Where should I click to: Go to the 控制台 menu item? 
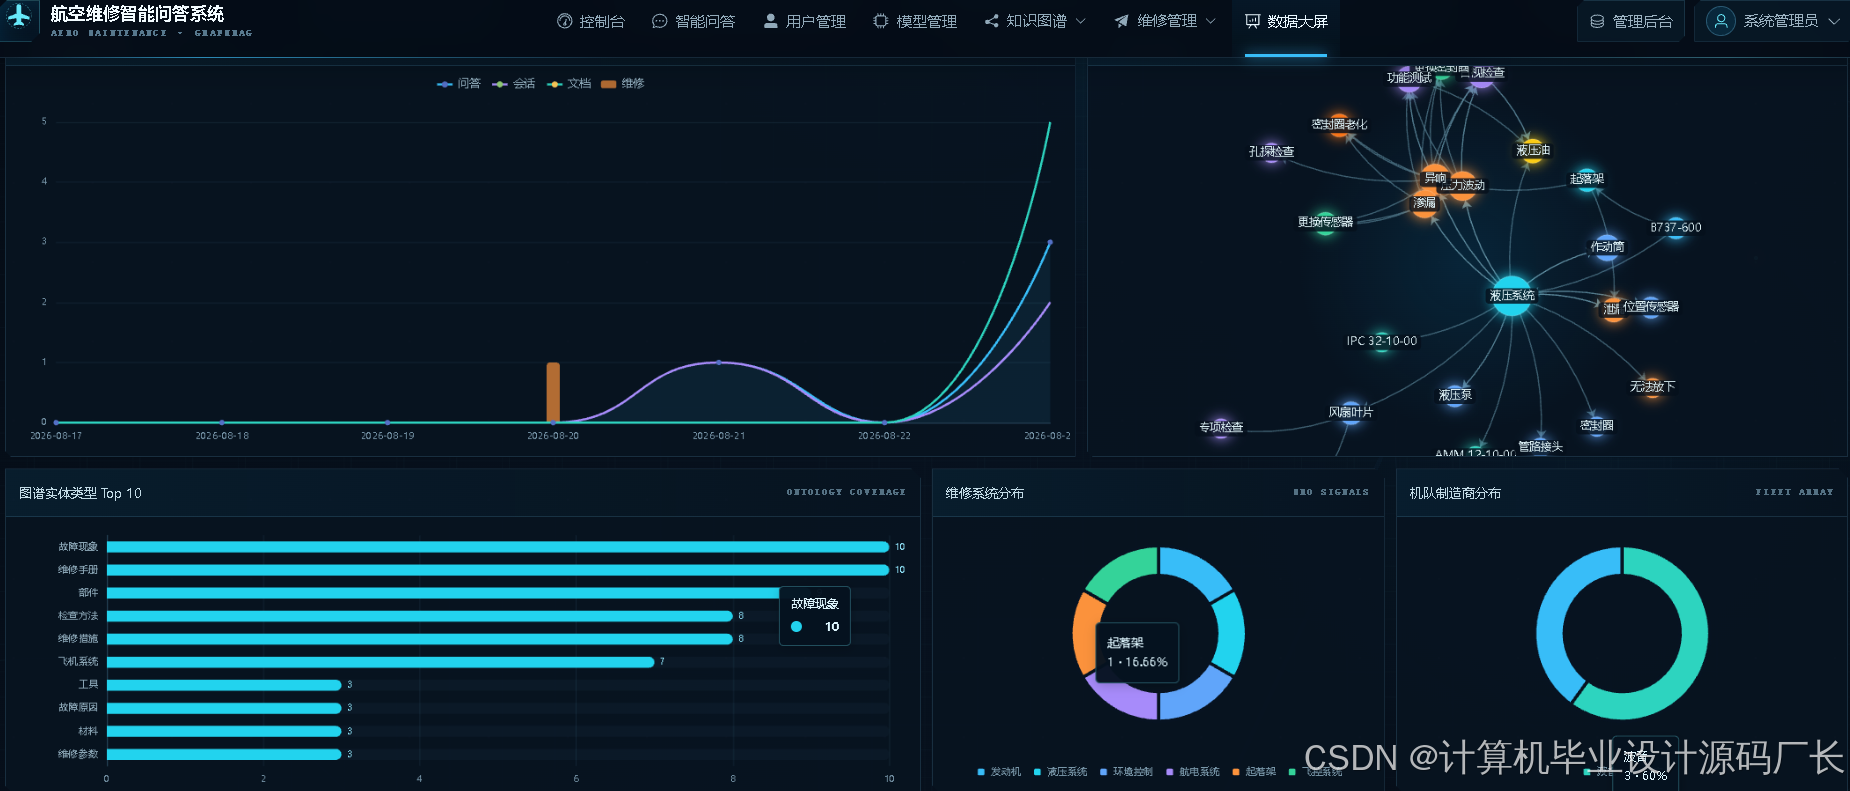[591, 21]
